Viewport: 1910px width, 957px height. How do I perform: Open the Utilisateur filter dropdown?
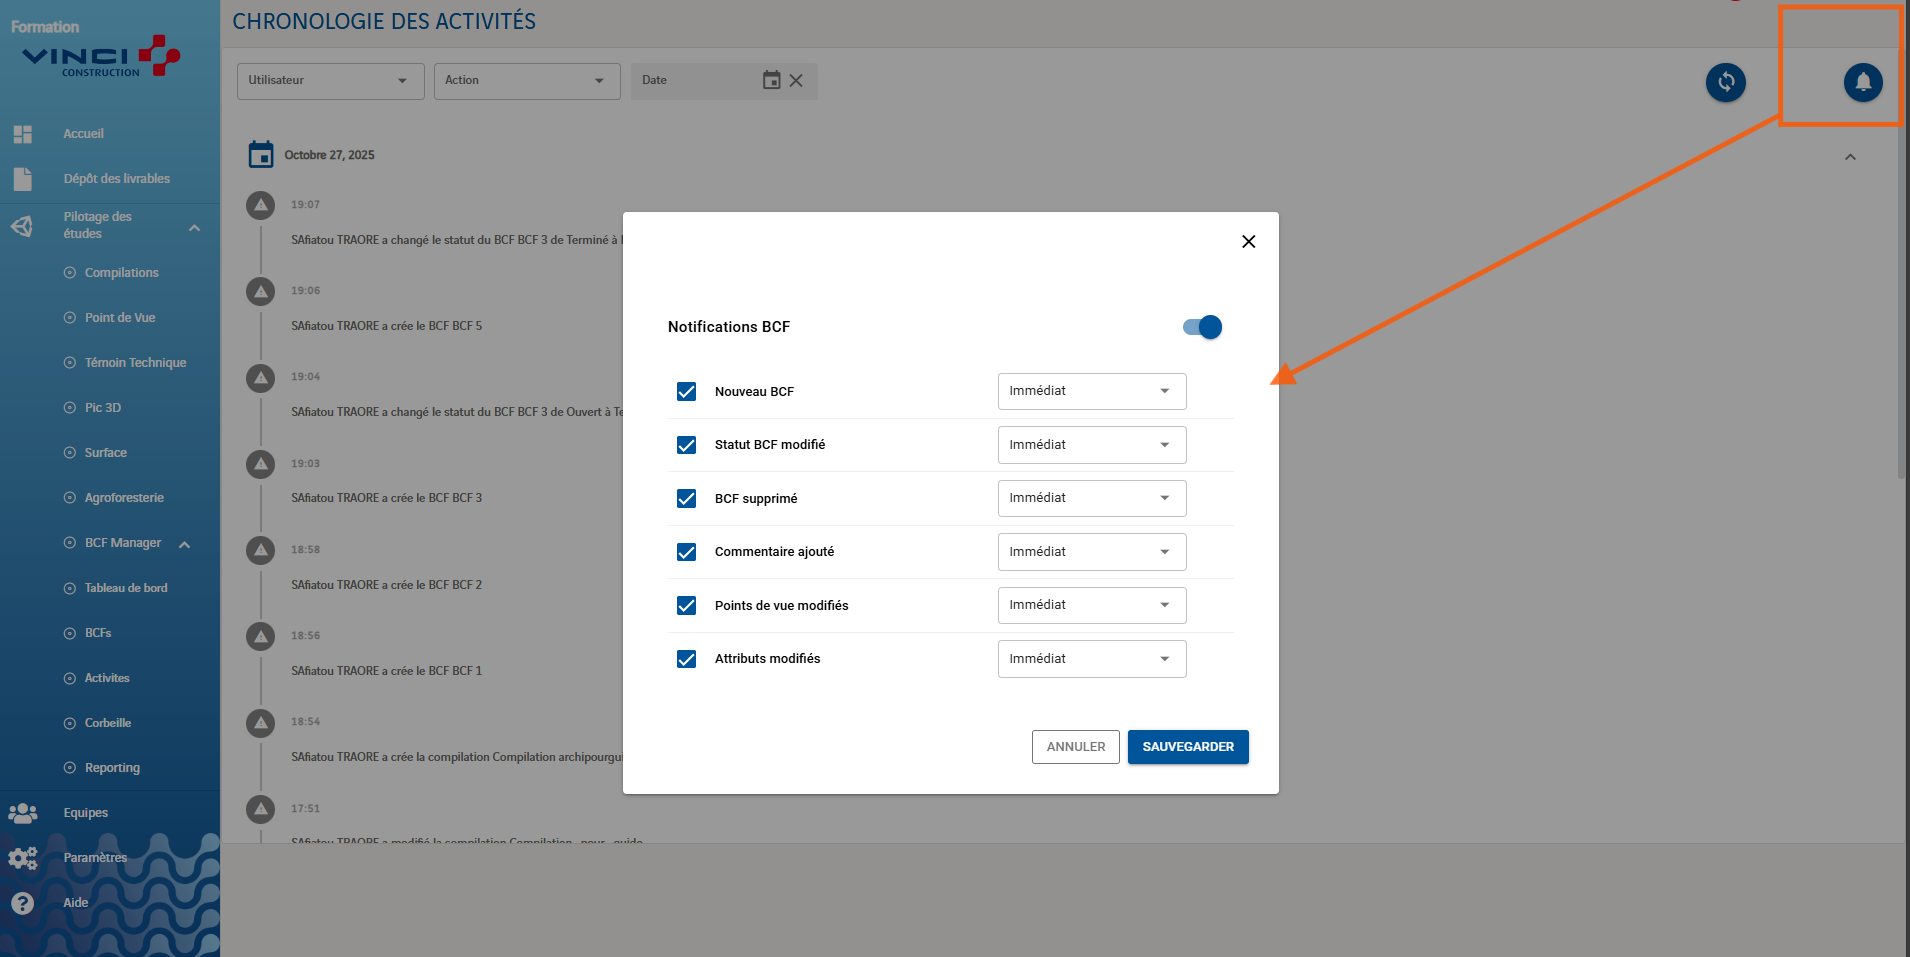[x=330, y=81]
